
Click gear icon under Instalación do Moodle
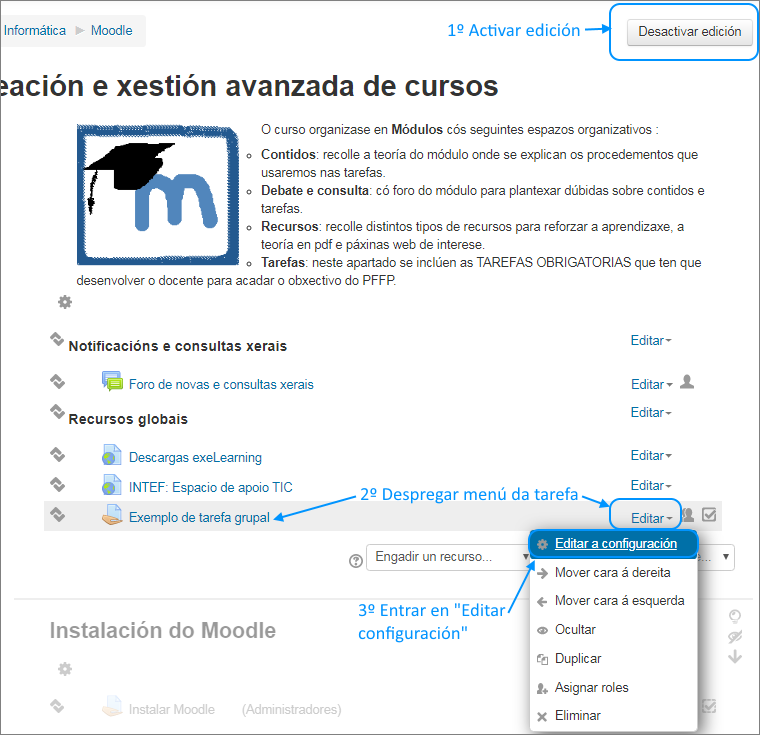(65, 669)
